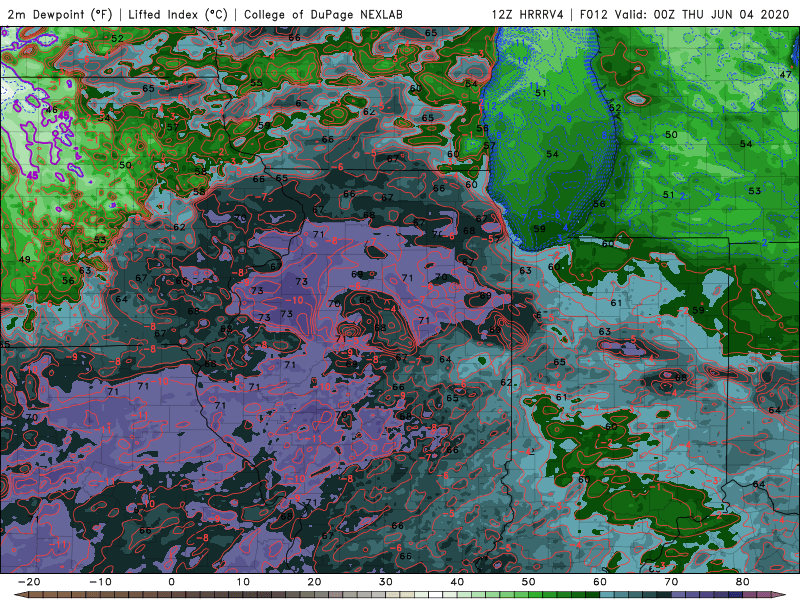The image size is (800, 600).
Task: Click the '80' colorbar tick label
Action: [x=743, y=582]
